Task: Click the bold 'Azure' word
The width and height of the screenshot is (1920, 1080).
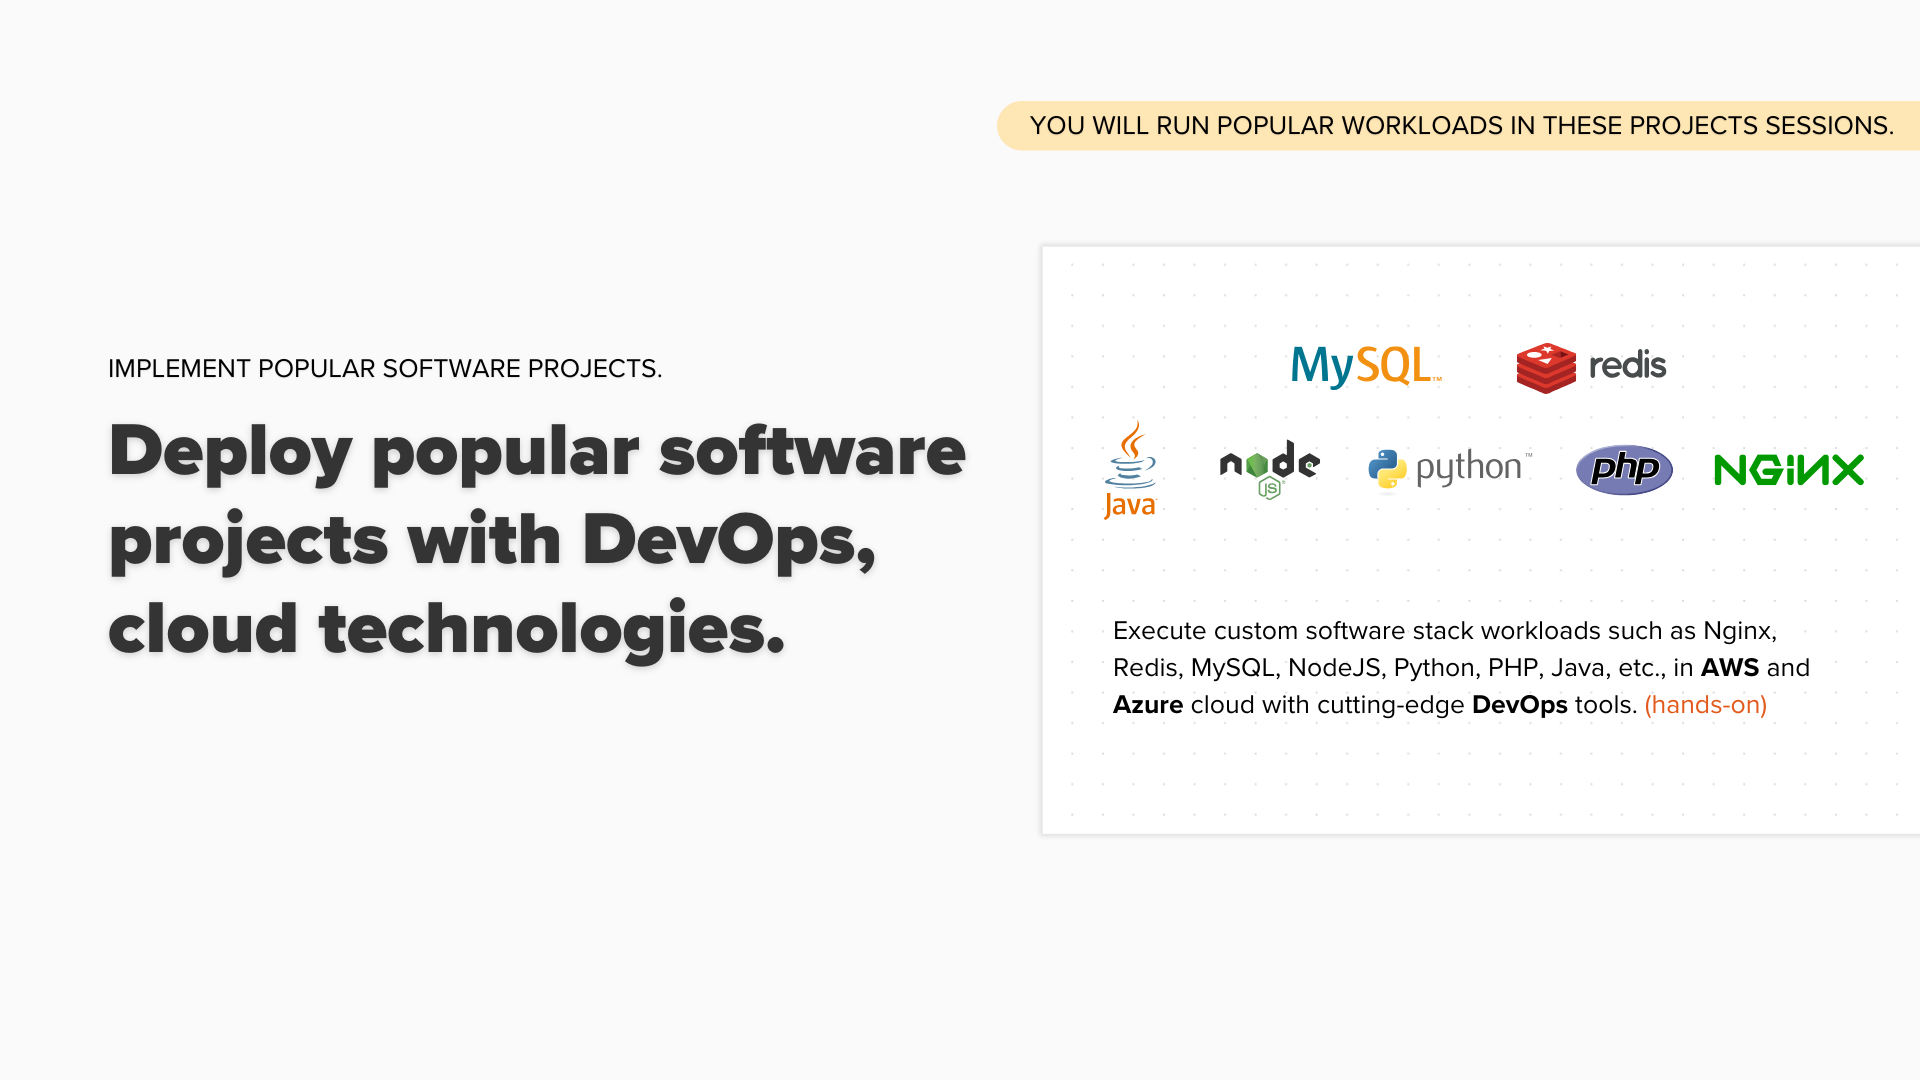Action: (x=1148, y=705)
